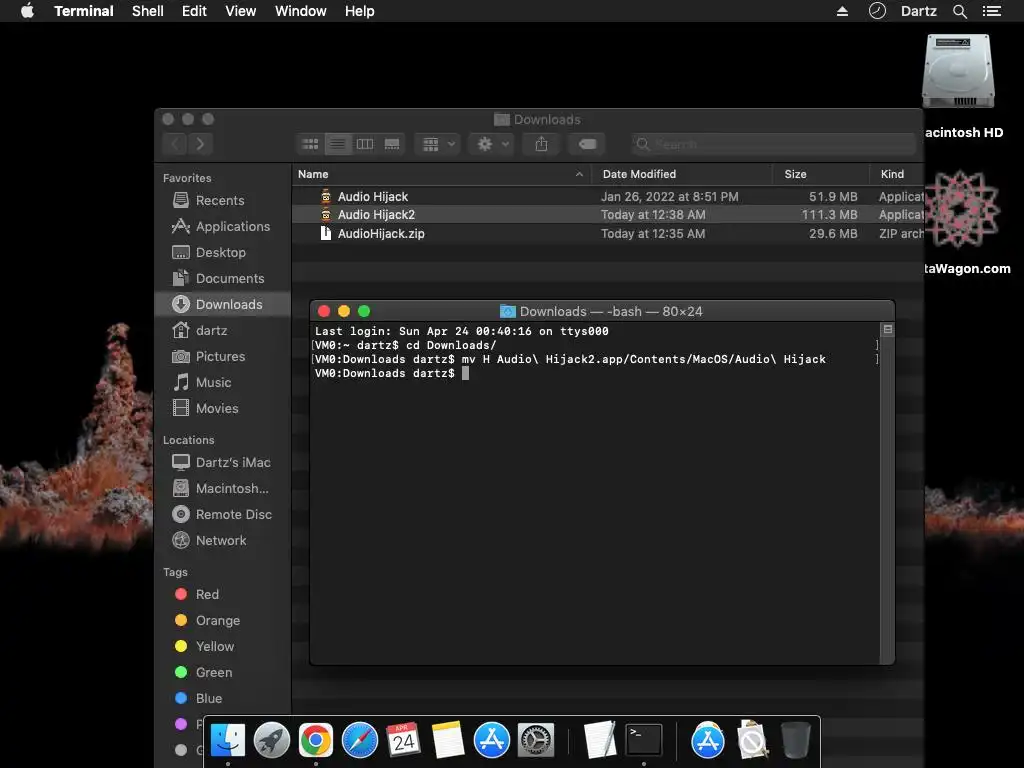Click the Finder Share button
The height and width of the screenshot is (768, 1024).
541,144
